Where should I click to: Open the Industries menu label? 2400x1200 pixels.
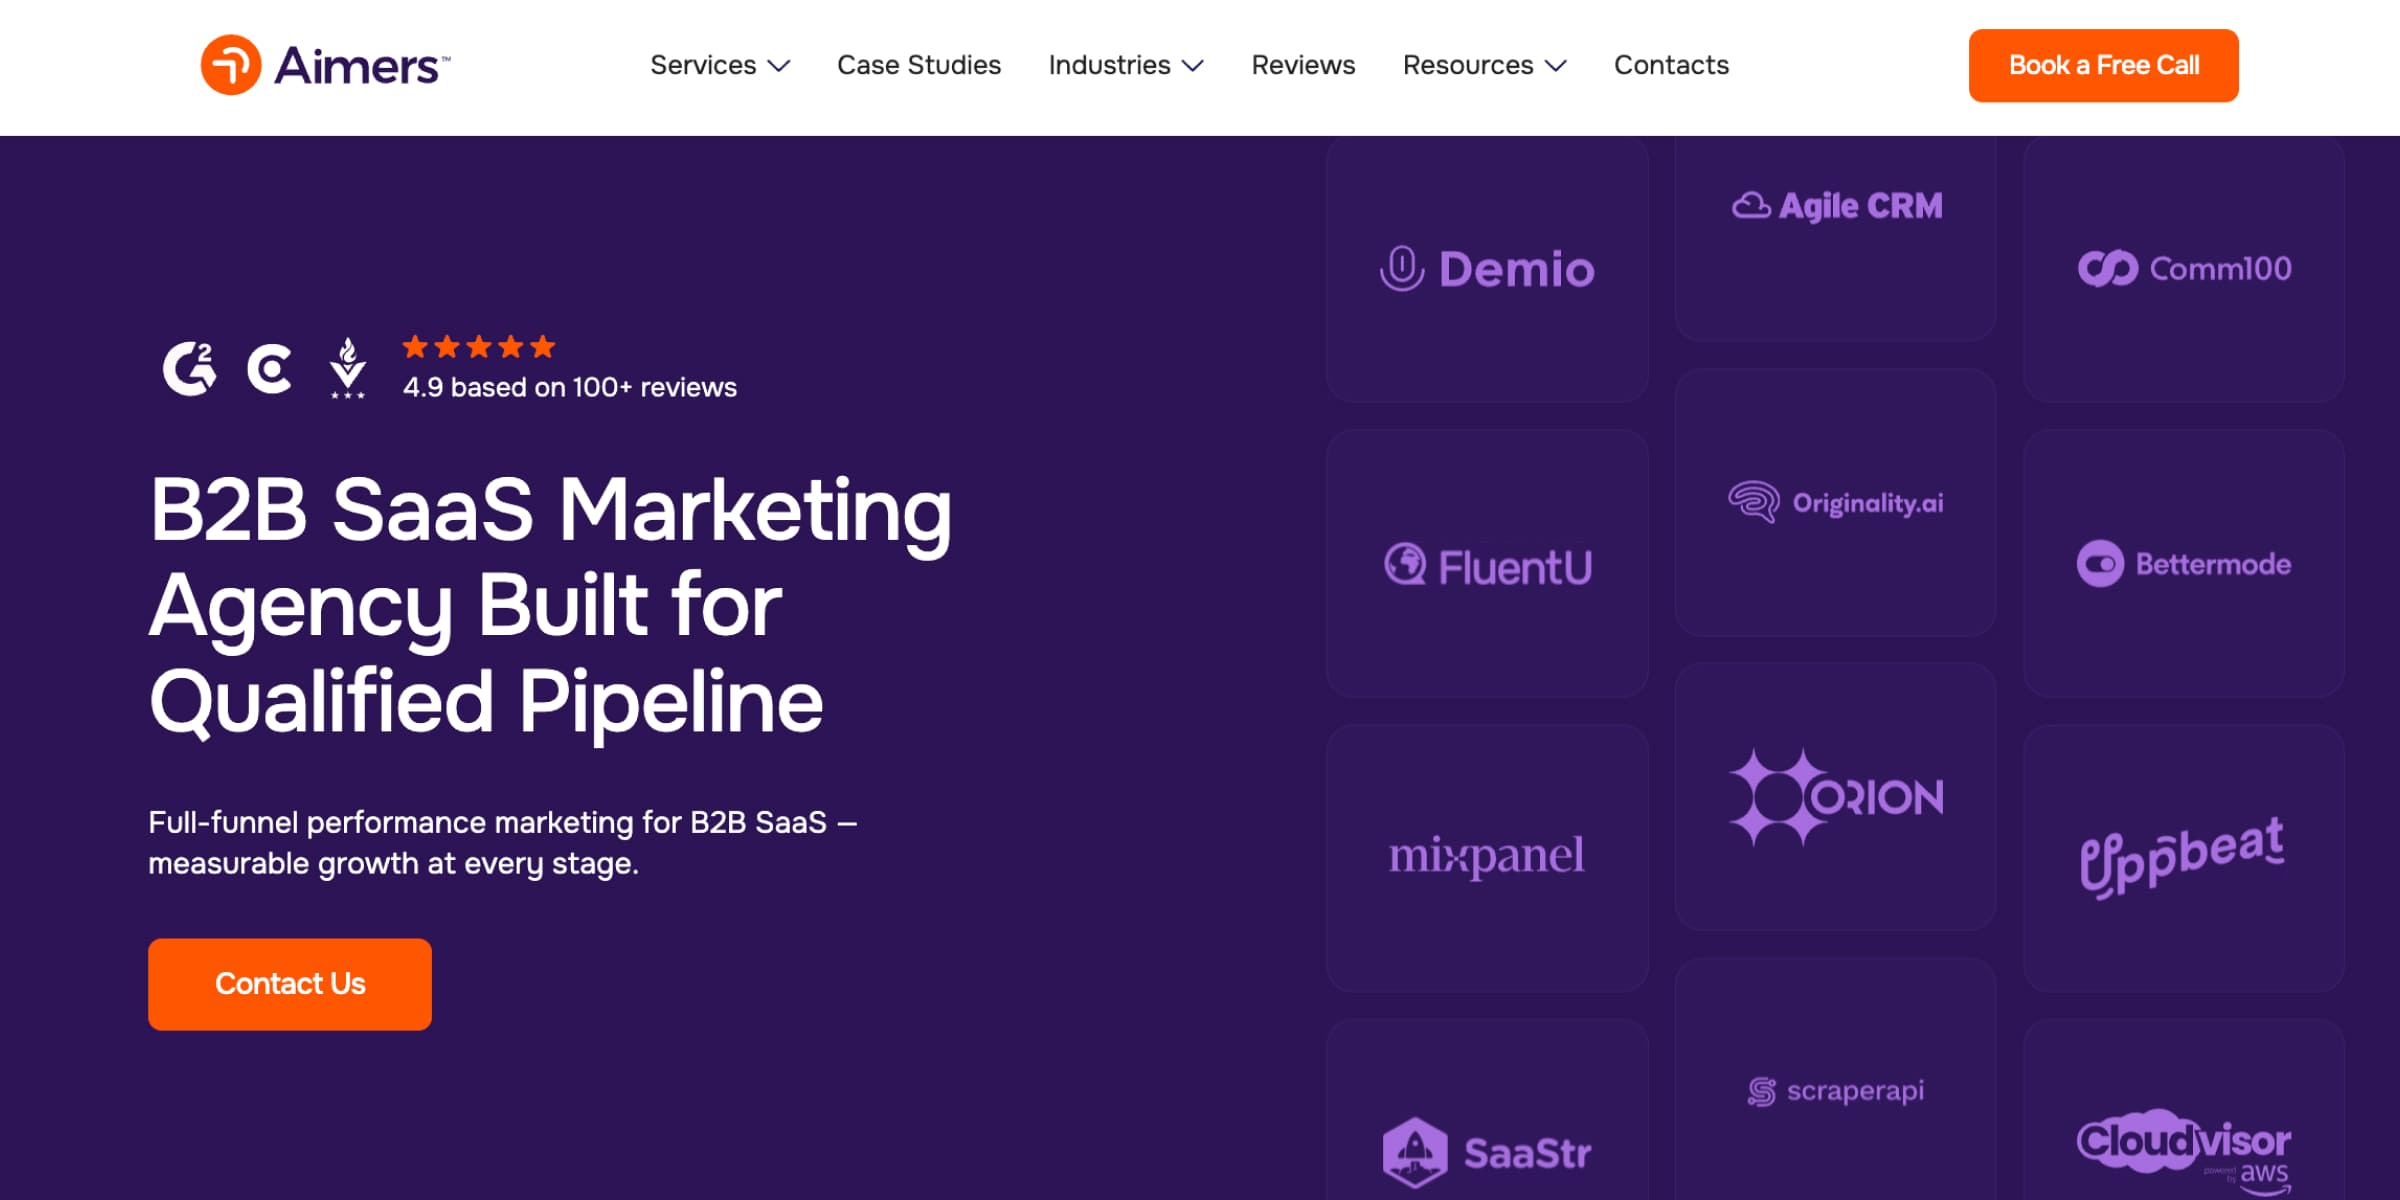pyautogui.click(x=1110, y=65)
